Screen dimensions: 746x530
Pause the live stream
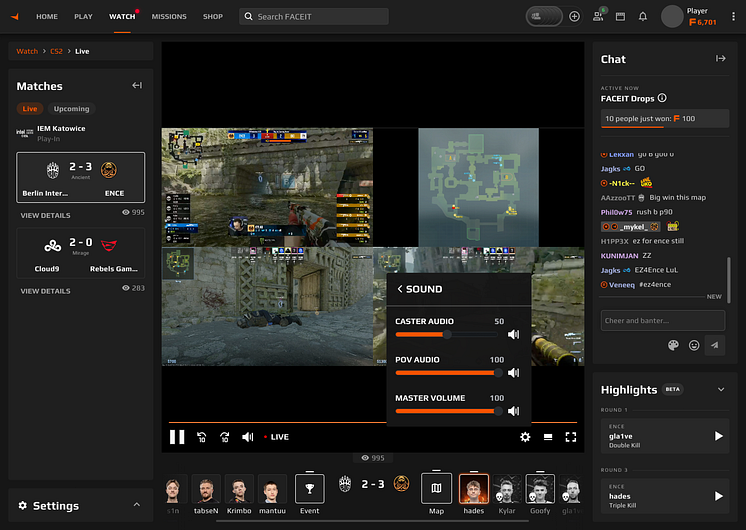pos(177,437)
